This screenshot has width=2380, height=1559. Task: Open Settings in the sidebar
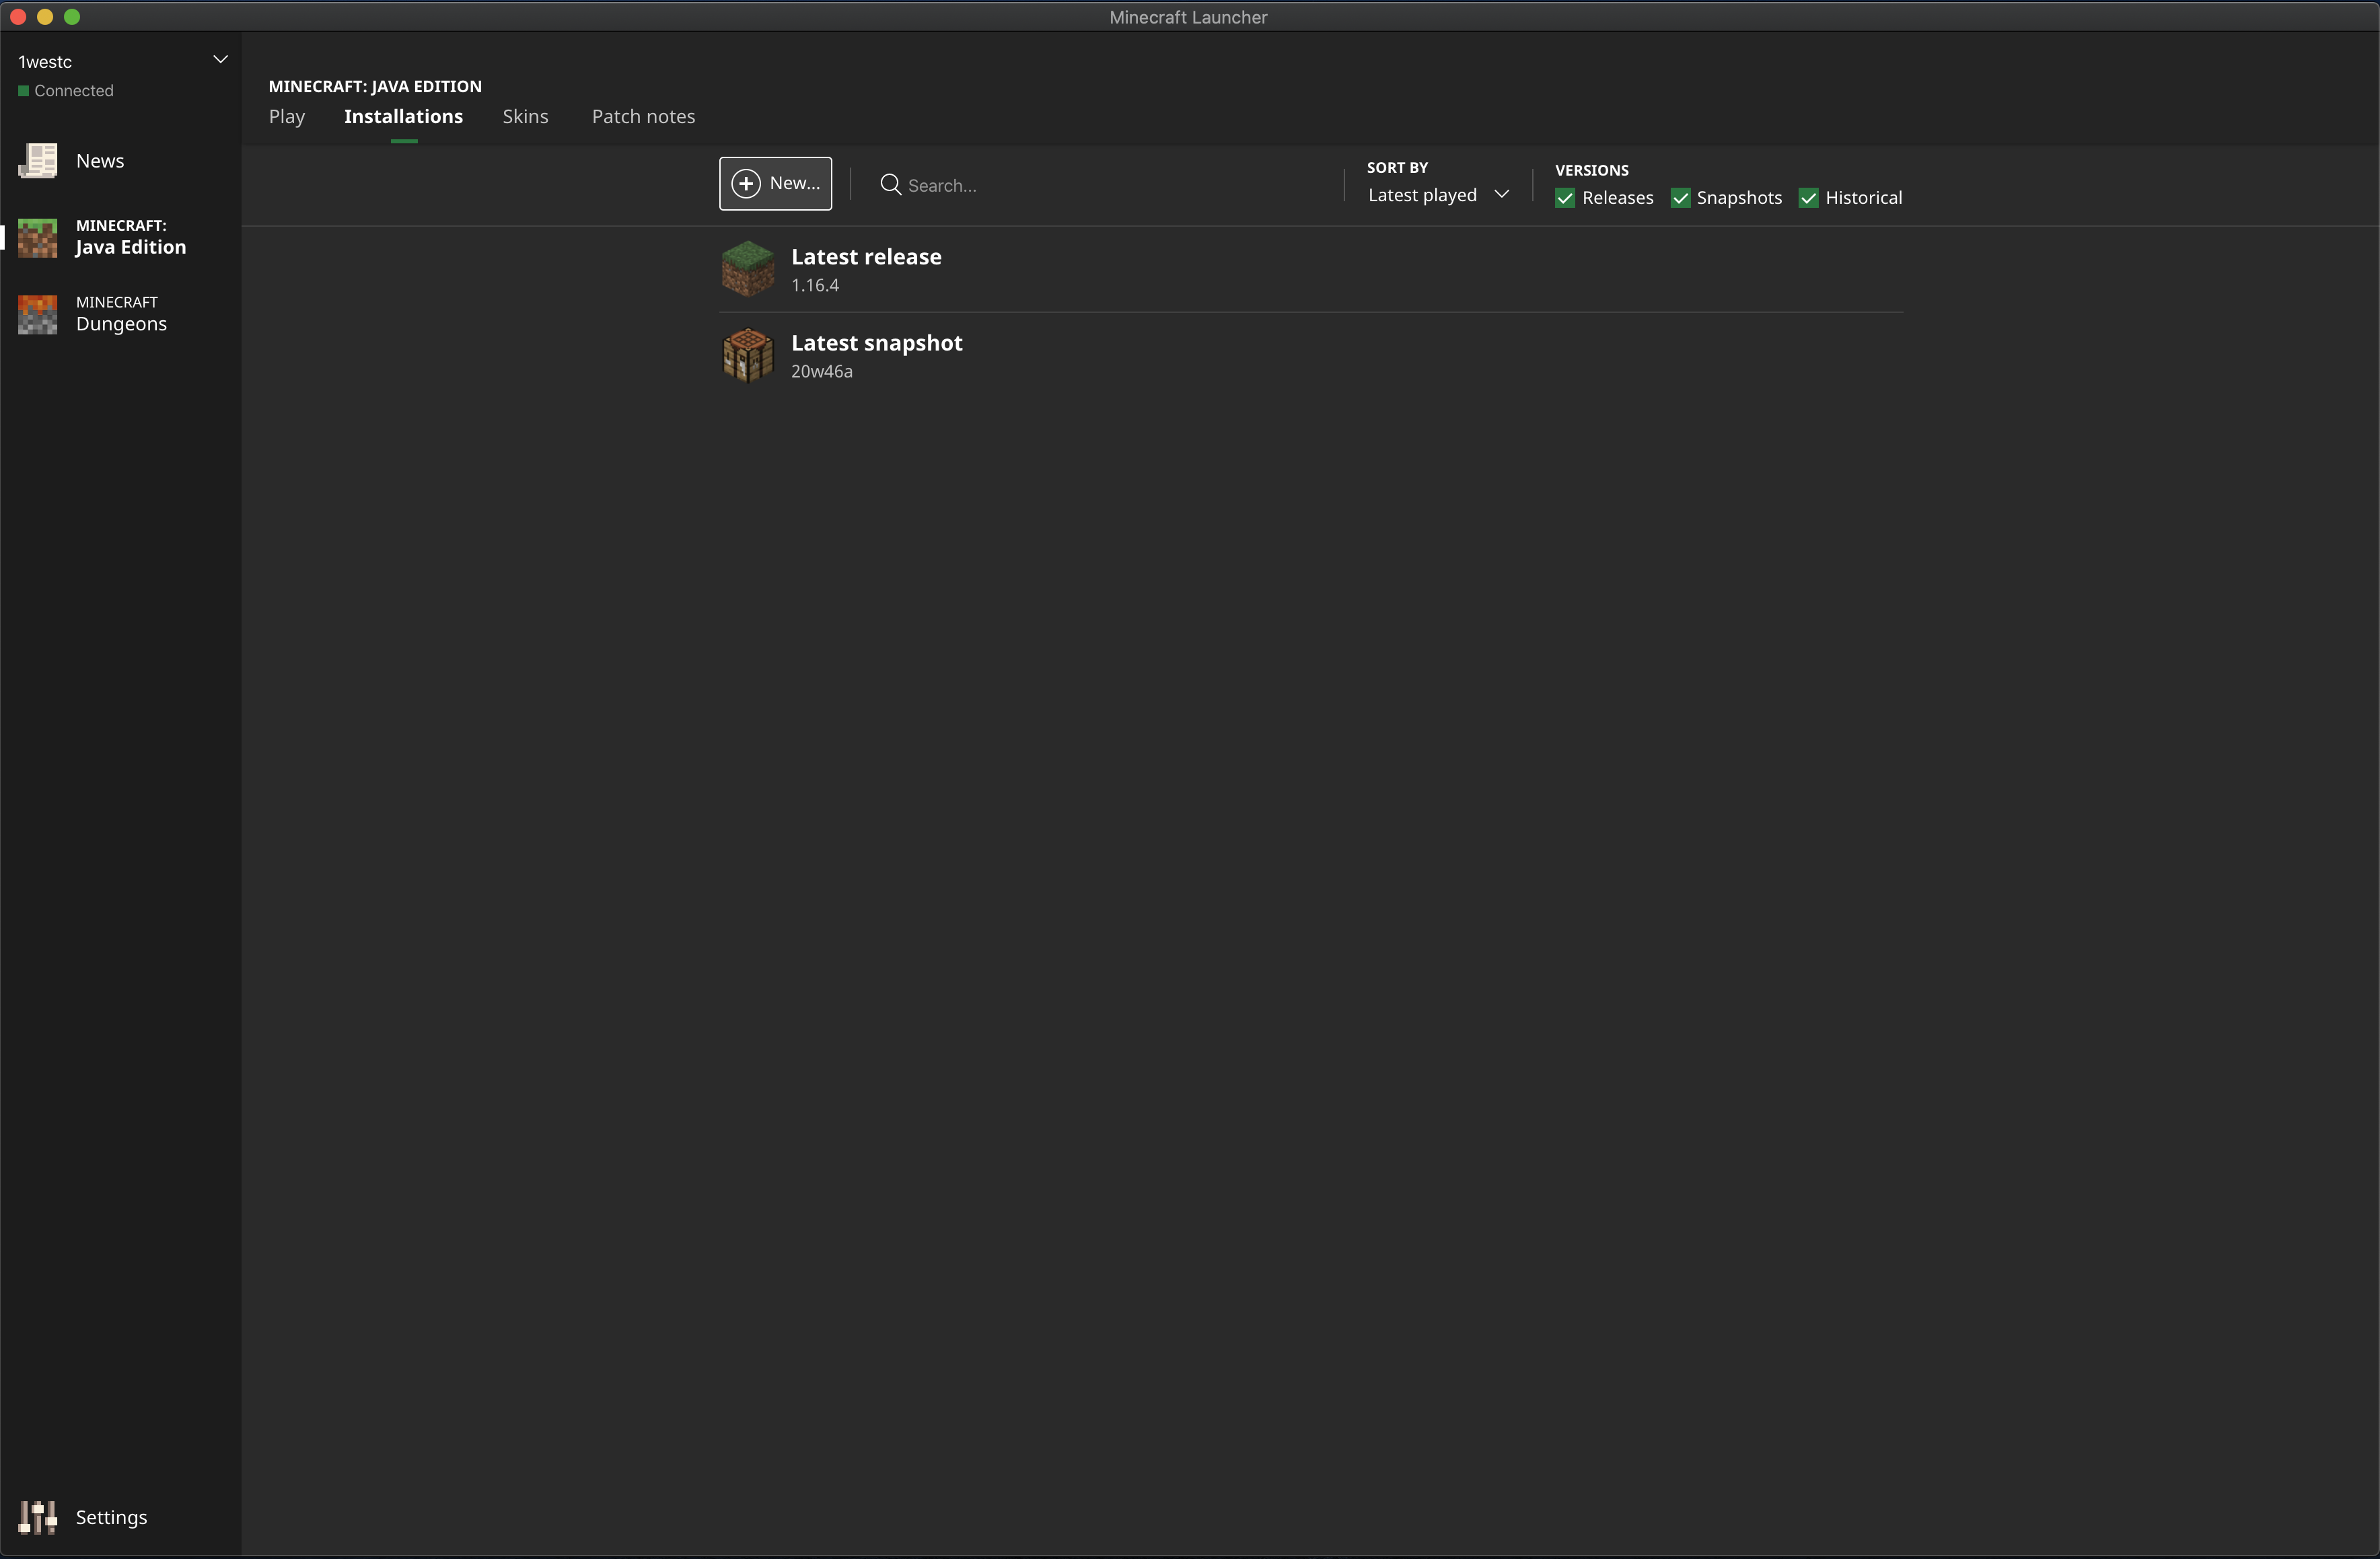click(x=111, y=1517)
